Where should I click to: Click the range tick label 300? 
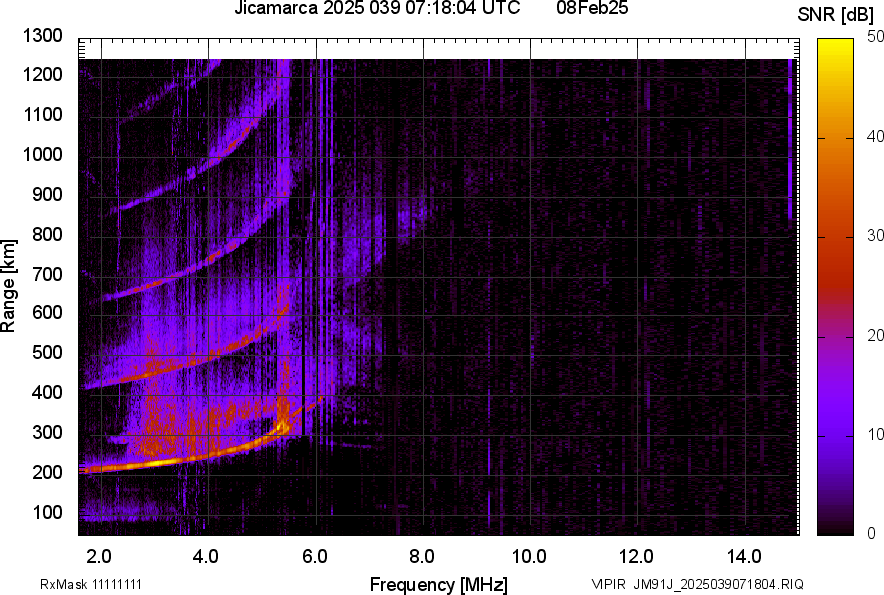pyautogui.click(x=47, y=432)
